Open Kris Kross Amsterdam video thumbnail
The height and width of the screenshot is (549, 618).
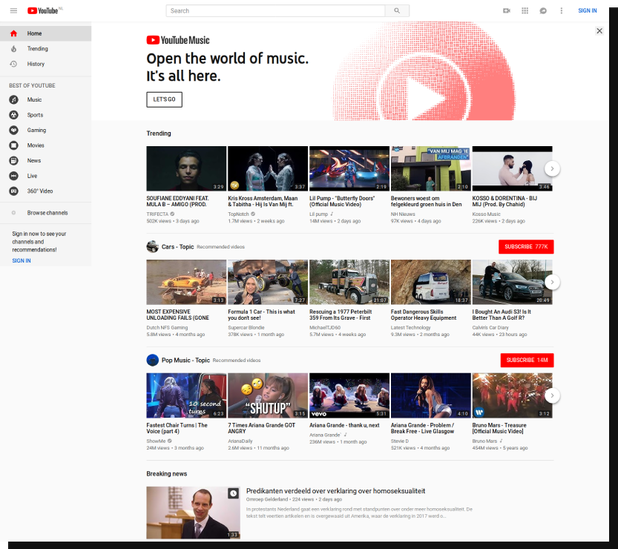point(268,169)
